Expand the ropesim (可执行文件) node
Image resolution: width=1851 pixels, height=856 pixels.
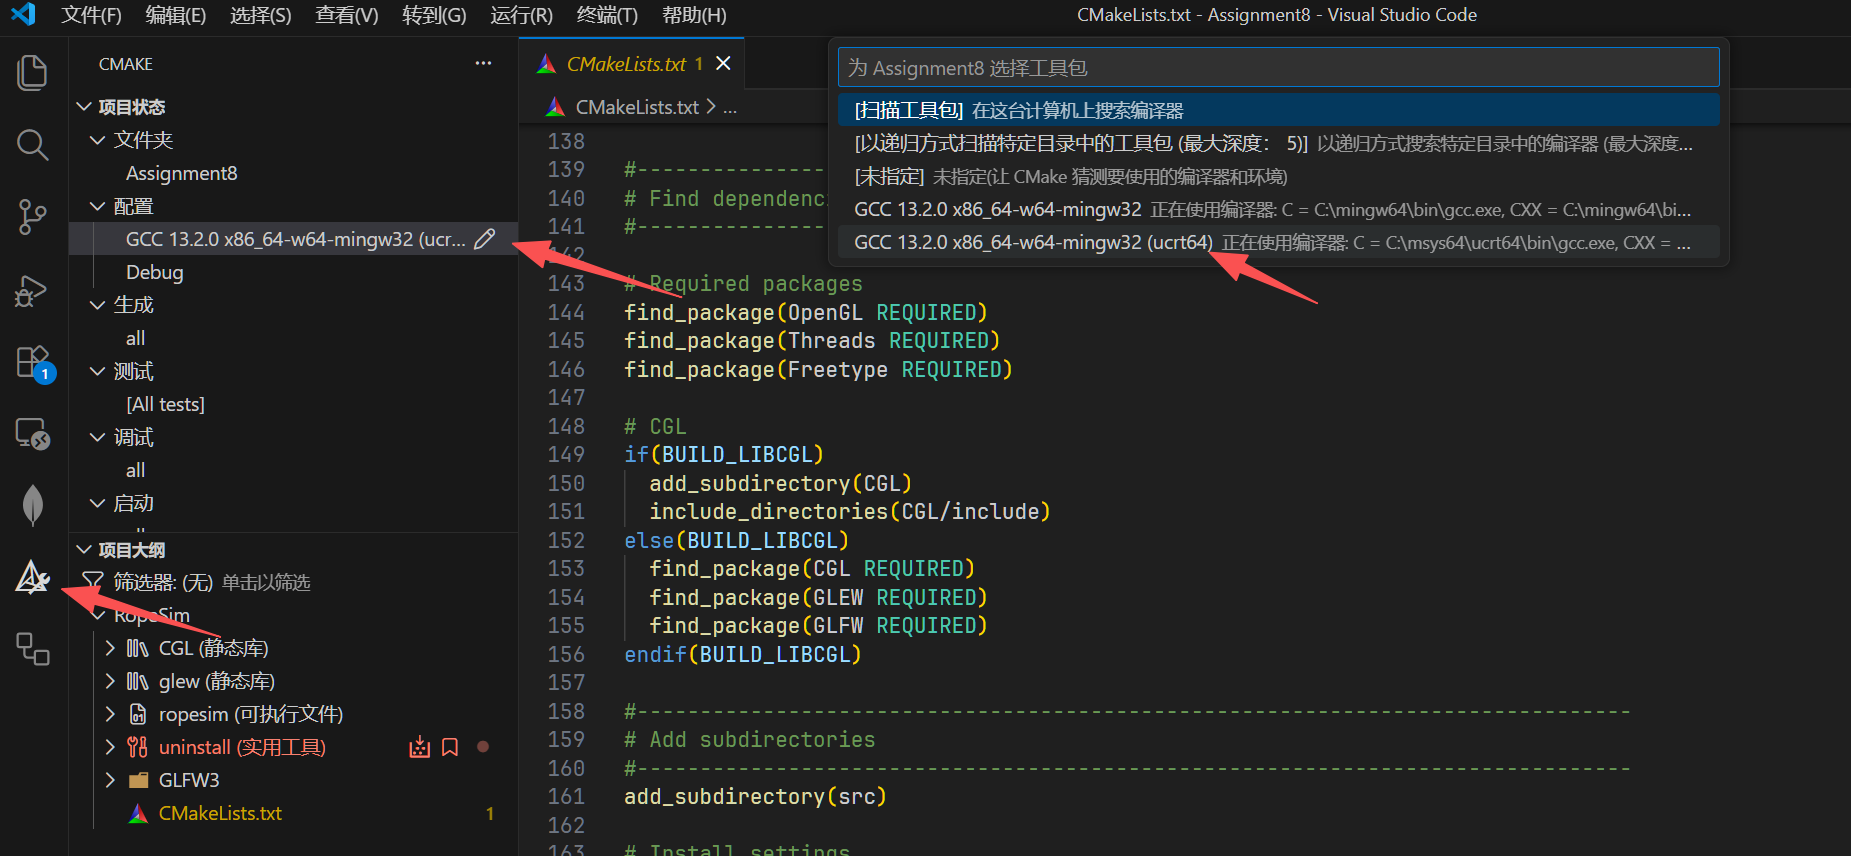[110, 714]
